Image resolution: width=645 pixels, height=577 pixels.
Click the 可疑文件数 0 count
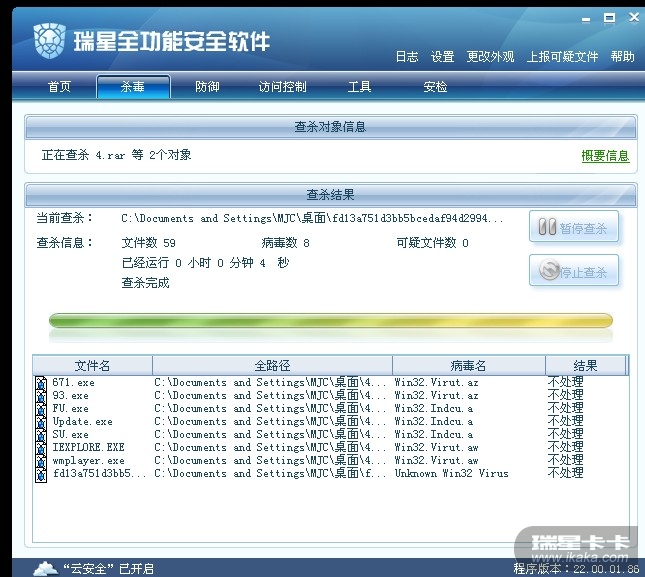[433, 243]
